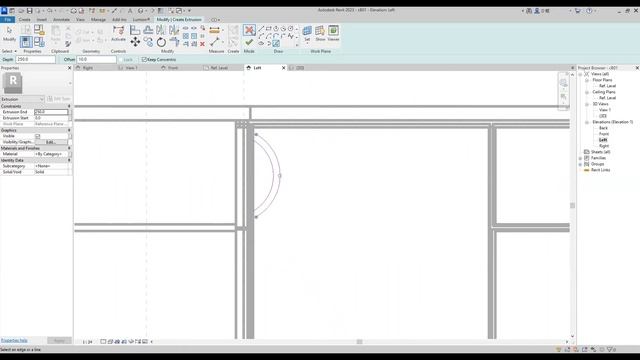Image resolution: width=640 pixels, height=360 pixels.
Task: Click the Offset input field
Action: click(96, 60)
